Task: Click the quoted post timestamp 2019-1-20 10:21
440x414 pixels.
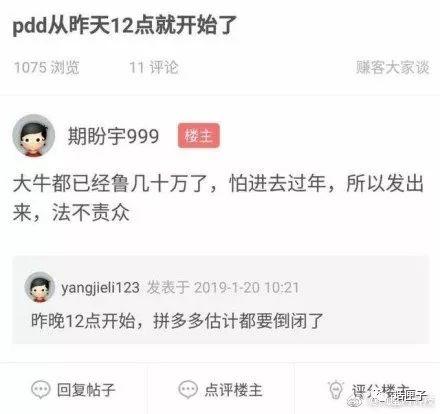Action: pos(246,288)
